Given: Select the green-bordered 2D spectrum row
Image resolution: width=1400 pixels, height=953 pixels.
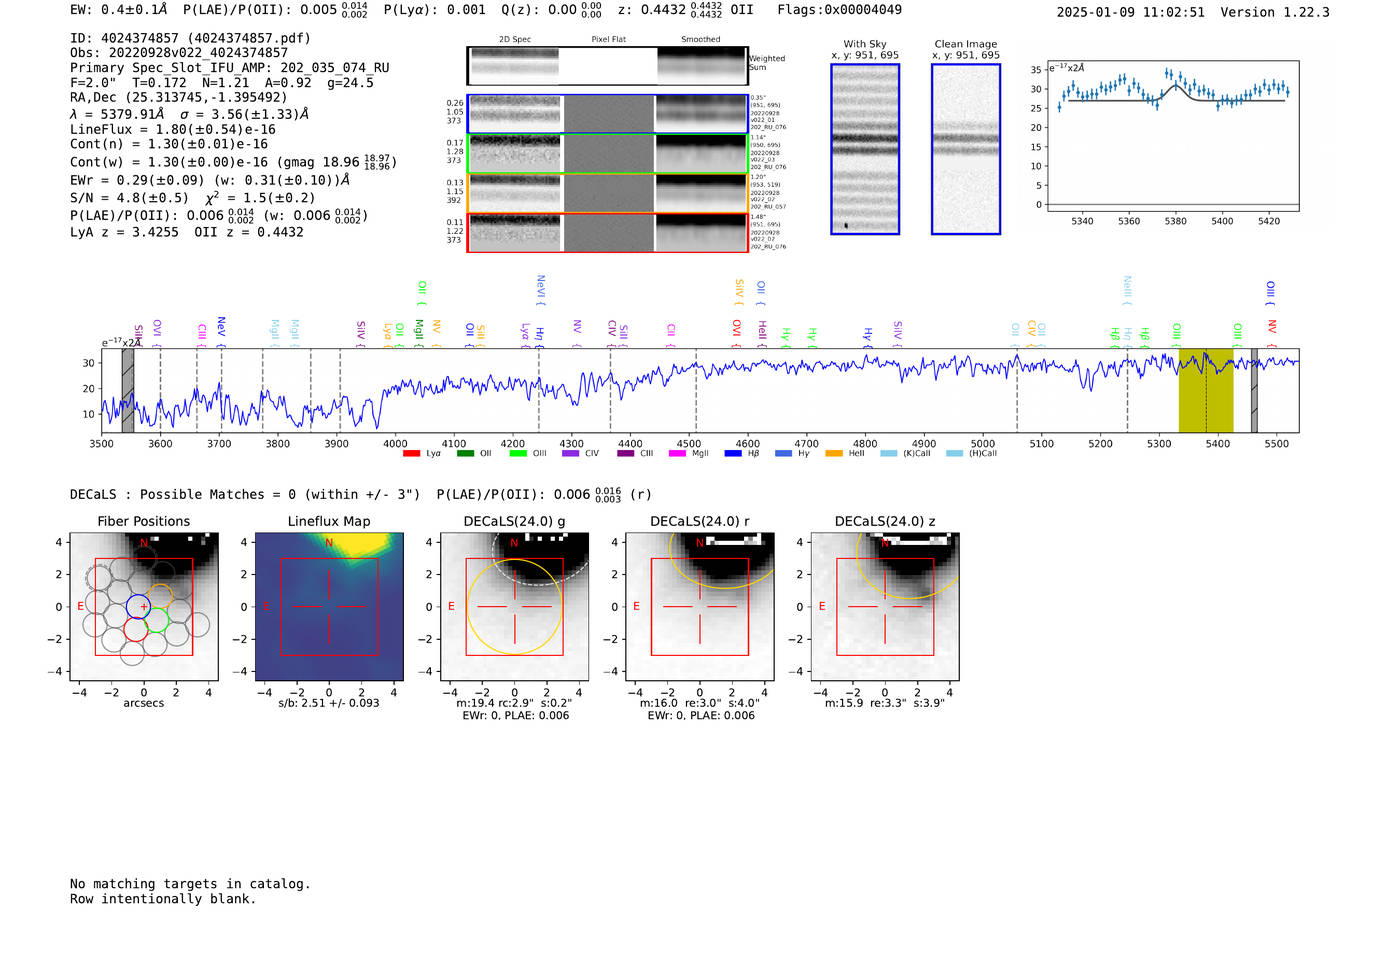Looking at the screenshot, I should click(608, 154).
